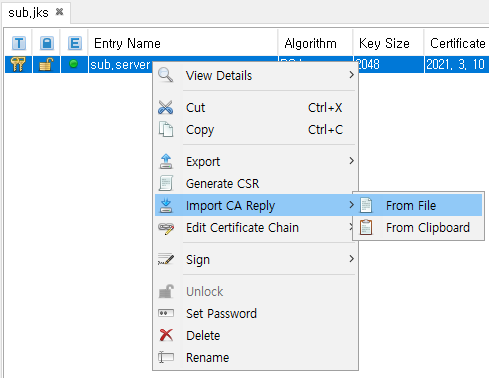Screen dimensions: 489x378
Task: Select From File in the submenu
Action: click(x=419, y=205)
